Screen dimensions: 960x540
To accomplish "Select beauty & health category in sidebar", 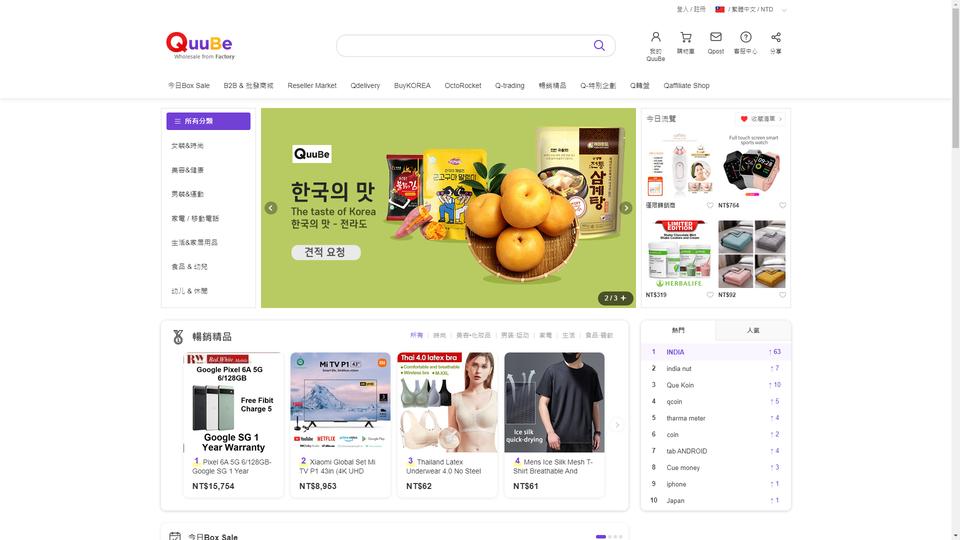I will [x=187, y=170].
